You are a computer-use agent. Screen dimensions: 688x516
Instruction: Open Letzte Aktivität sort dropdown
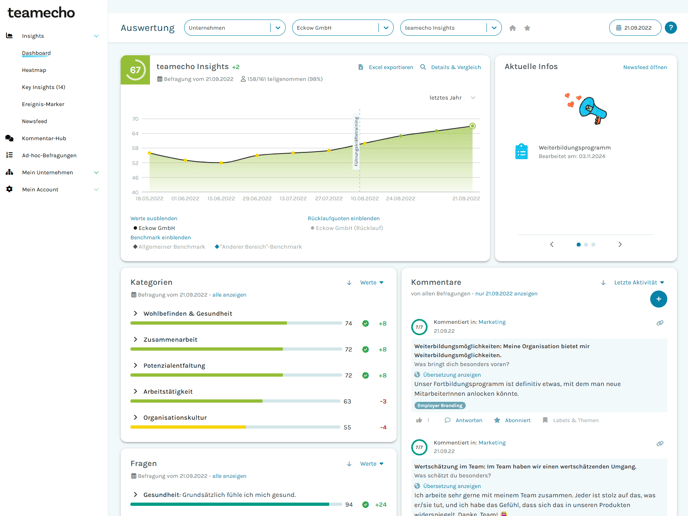click(639, 283)
